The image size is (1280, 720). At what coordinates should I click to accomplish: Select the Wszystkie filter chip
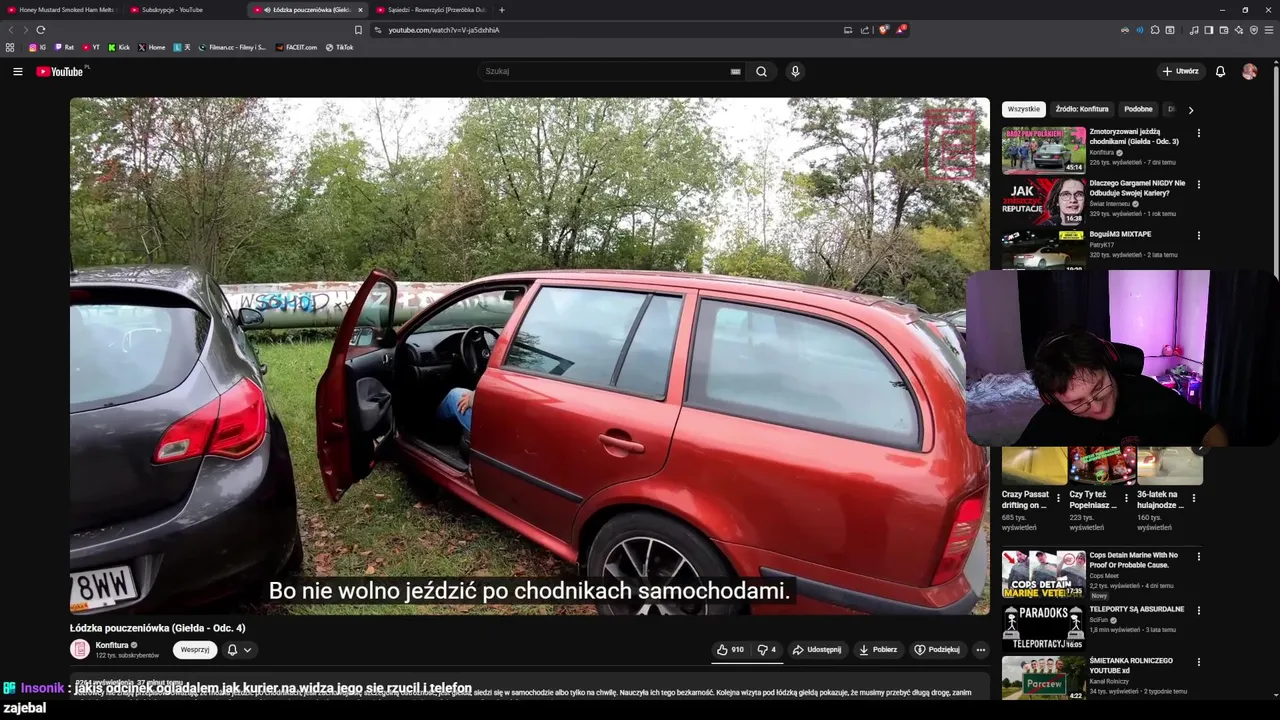pyautogui.click(x=1024, y=109)
